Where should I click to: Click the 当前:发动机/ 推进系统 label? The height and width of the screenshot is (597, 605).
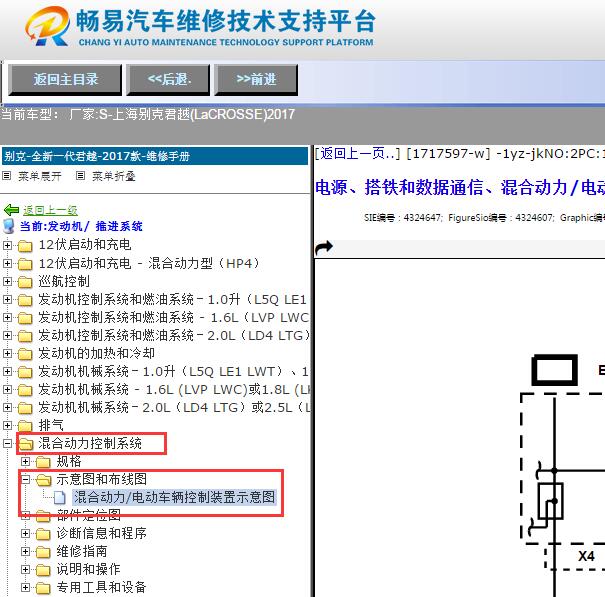81,226
